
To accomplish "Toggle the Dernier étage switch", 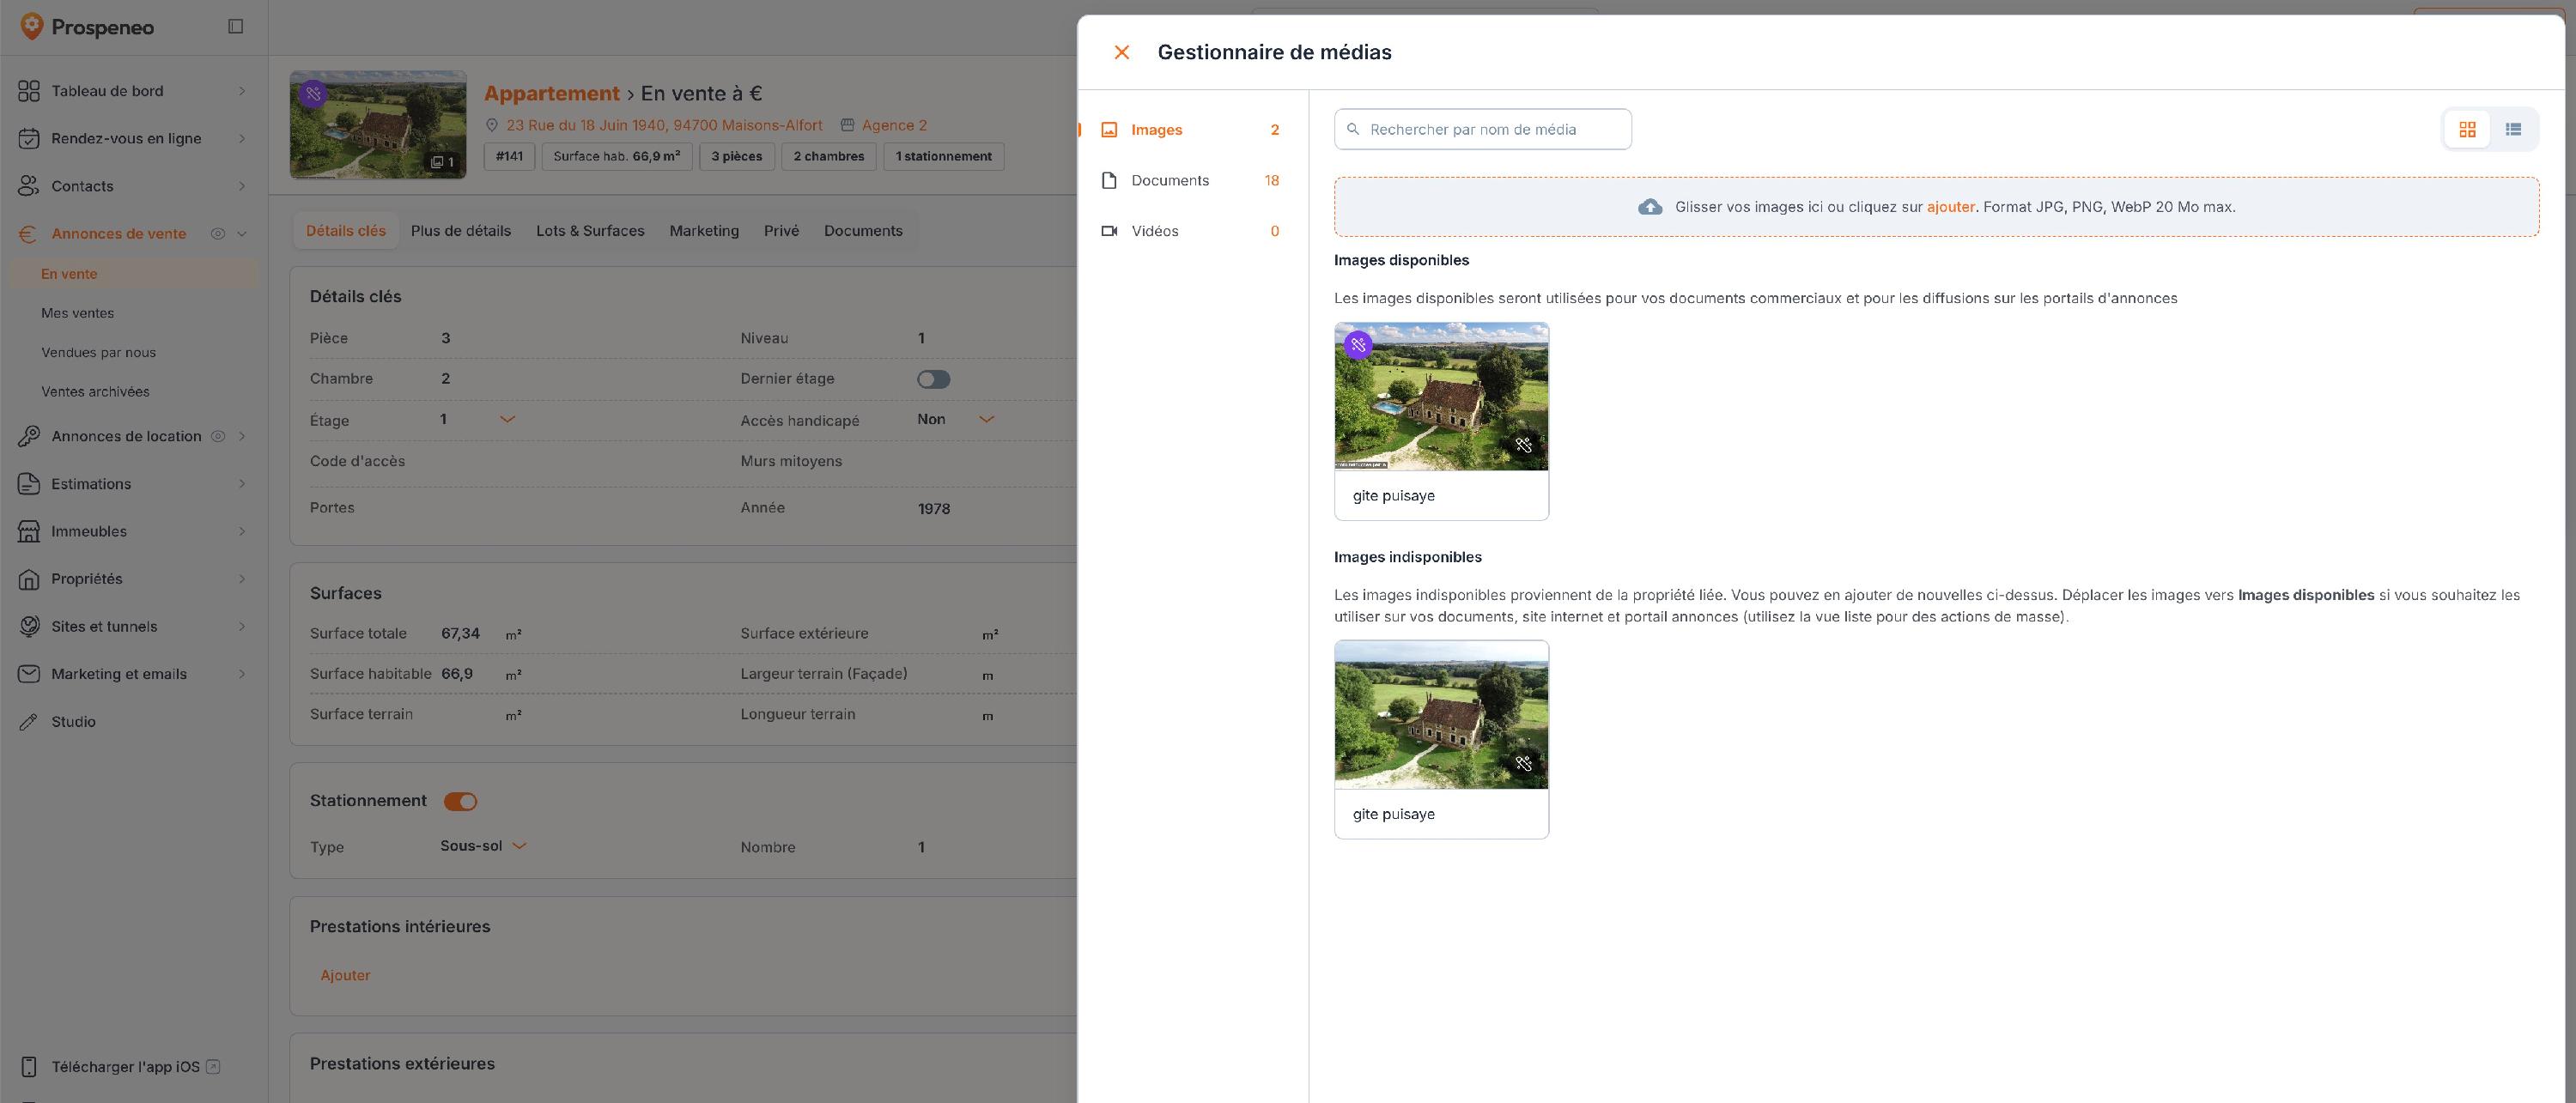I will point(934,379).
